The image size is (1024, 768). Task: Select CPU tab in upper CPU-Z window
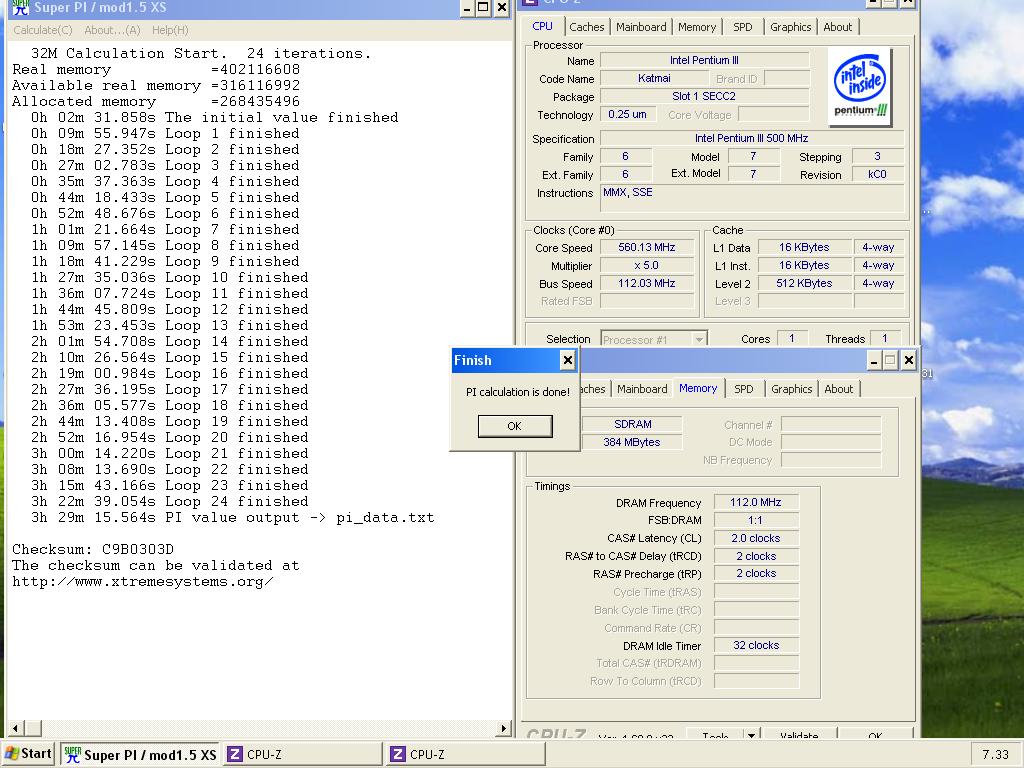[x=542, y=26]
